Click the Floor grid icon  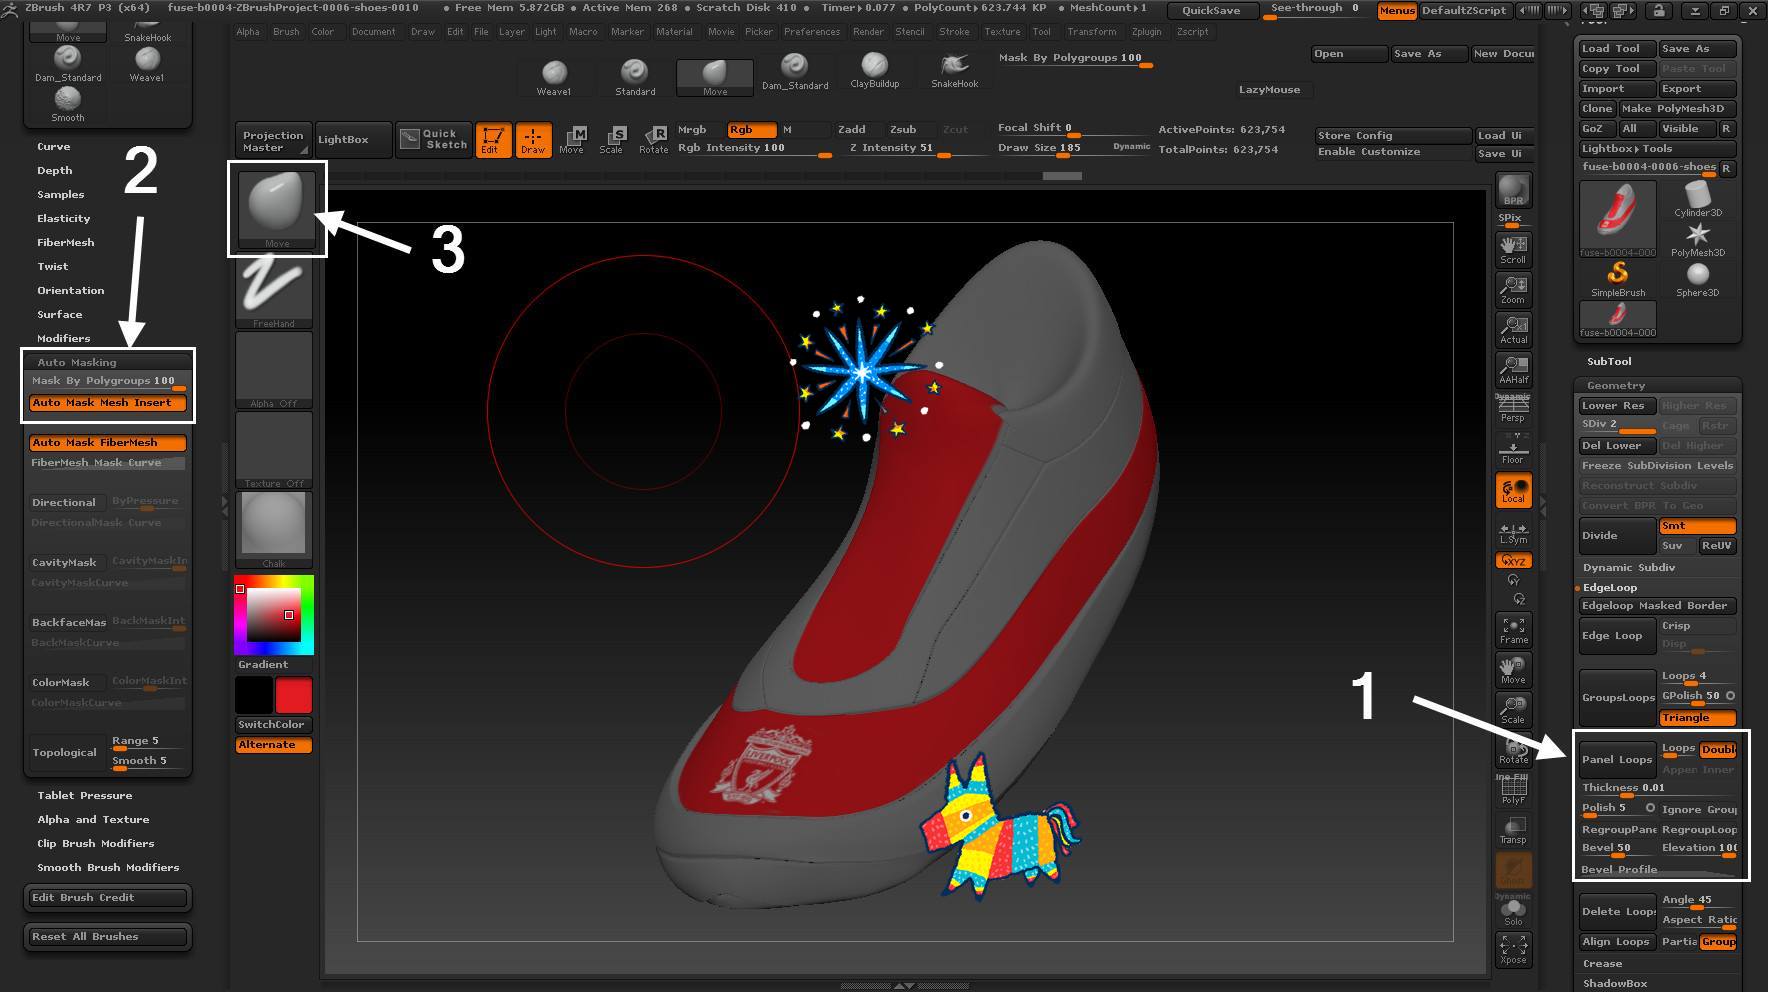1513,449
